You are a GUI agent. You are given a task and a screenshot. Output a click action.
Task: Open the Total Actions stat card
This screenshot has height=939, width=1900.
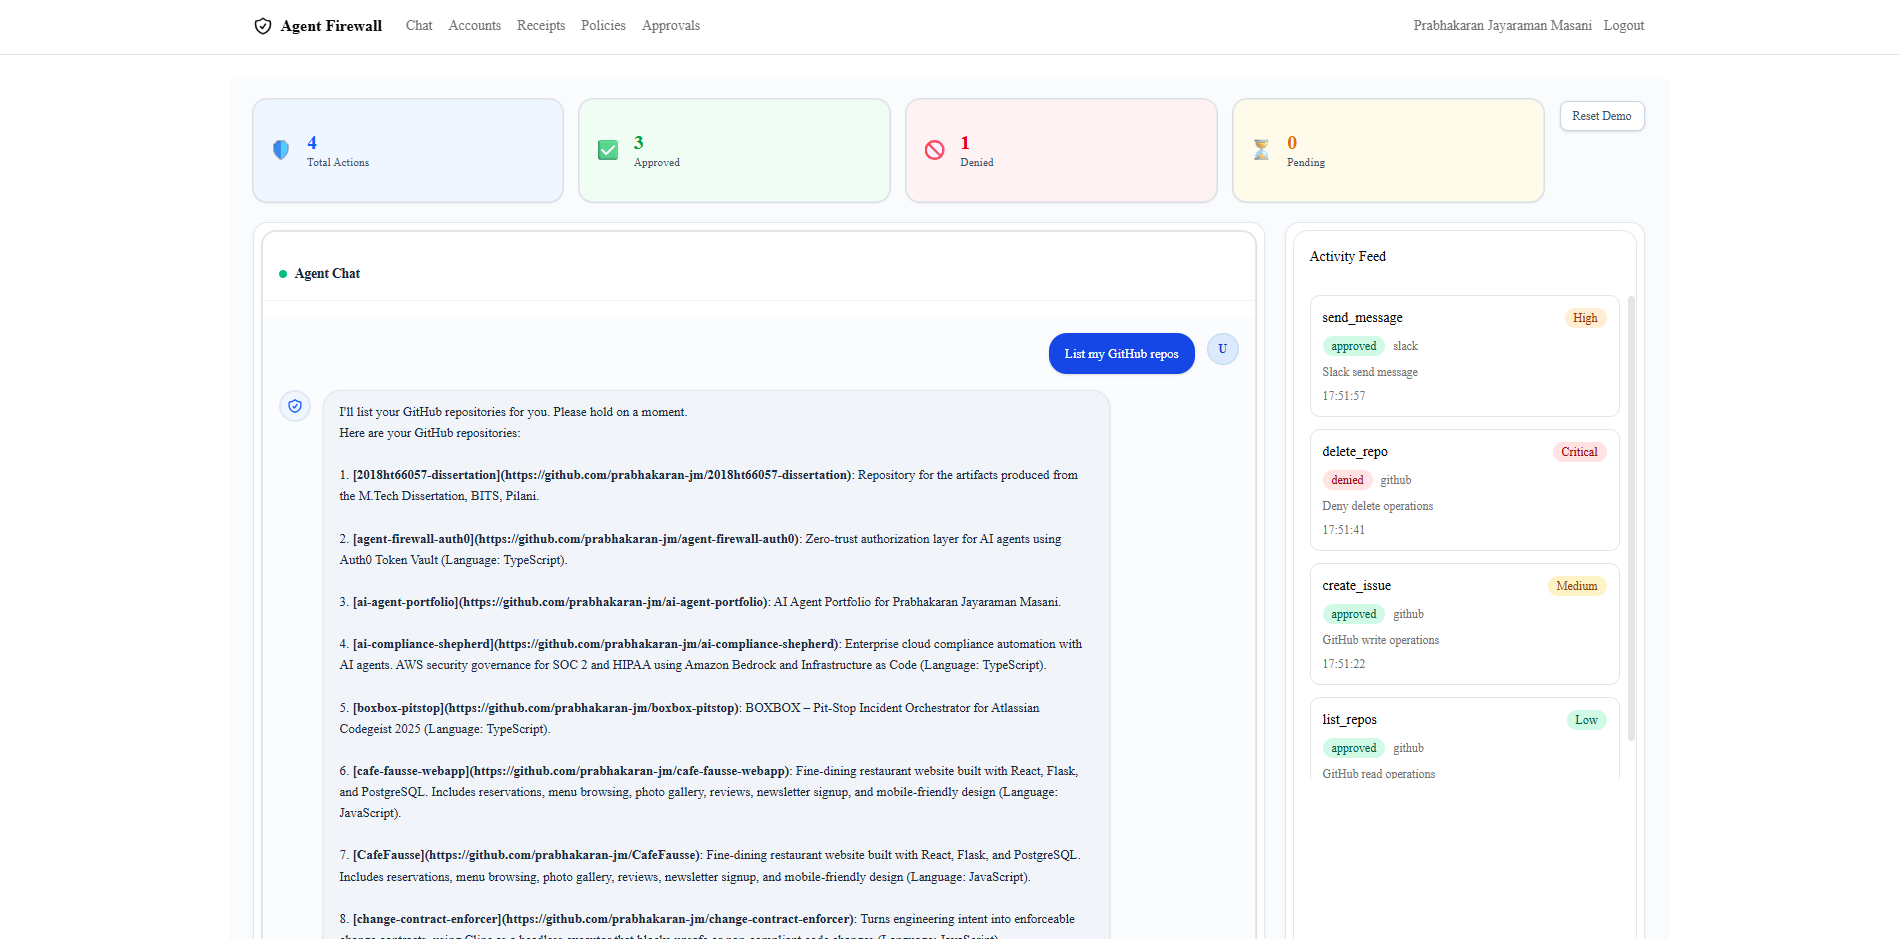click(408, 150)
